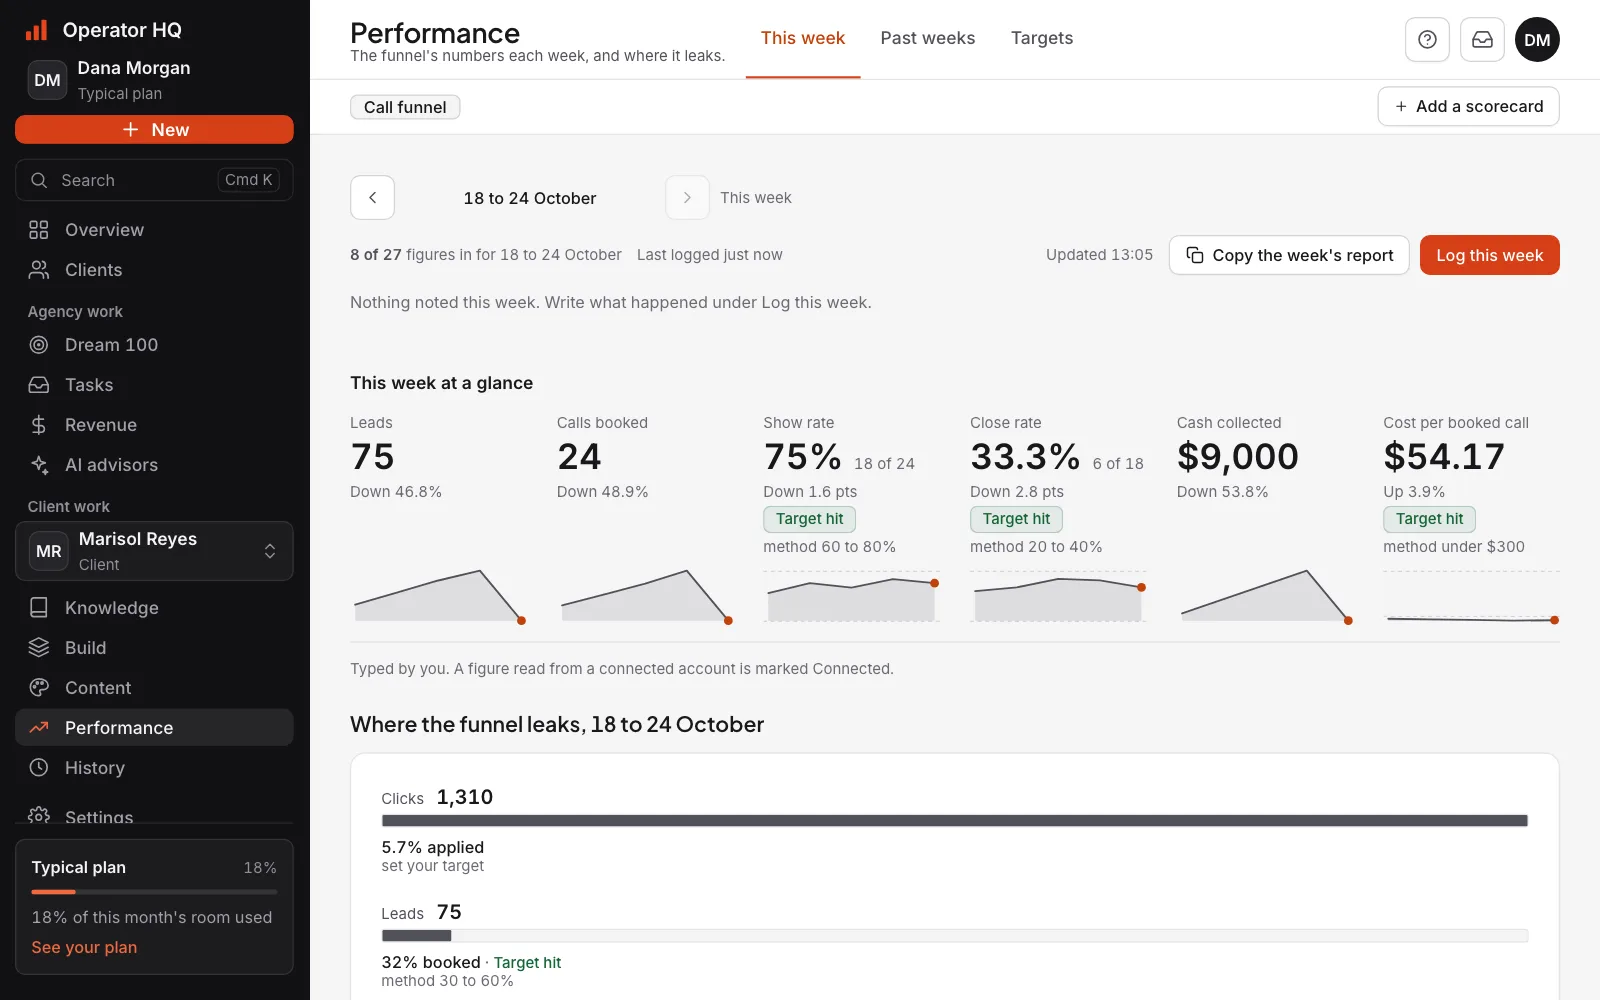Click the Calls booked value 24
Image resolution: width=1600 pixels, height=1000 pixels.
point(579,457)
